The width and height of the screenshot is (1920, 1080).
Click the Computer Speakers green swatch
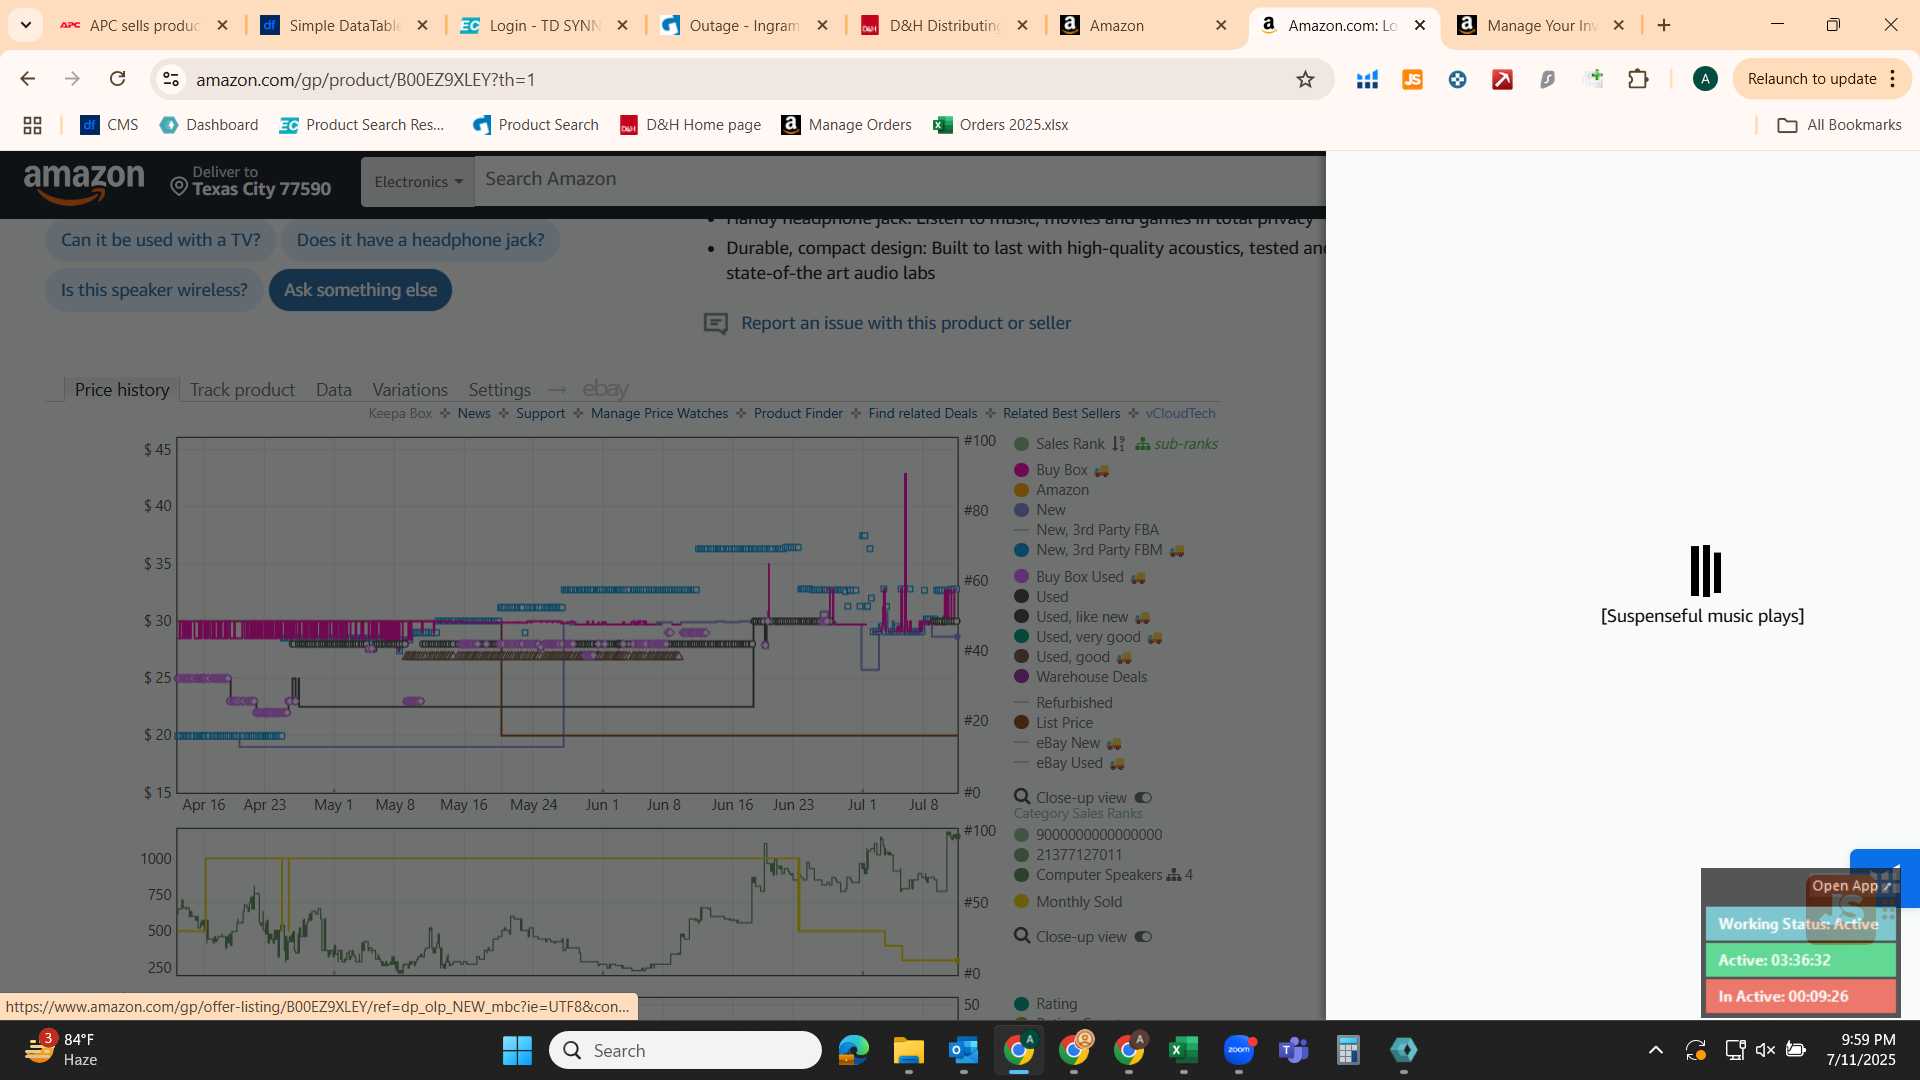(x=1021, y=875)
